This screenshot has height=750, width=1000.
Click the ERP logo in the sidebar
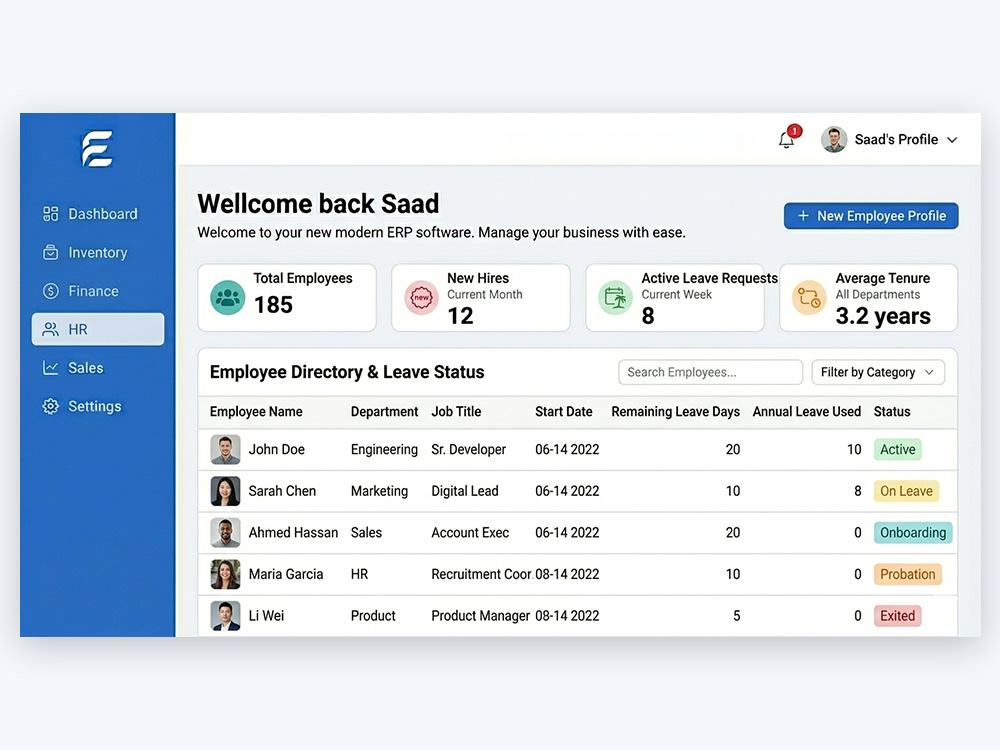[97, 149]
